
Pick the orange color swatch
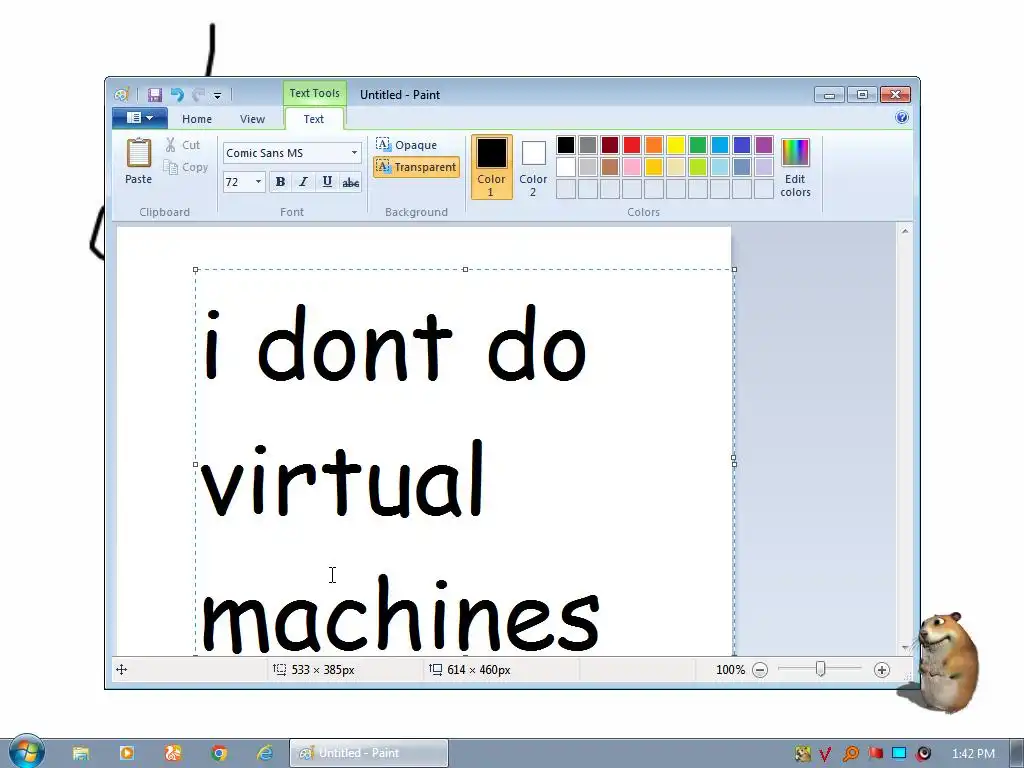[654, 144]
